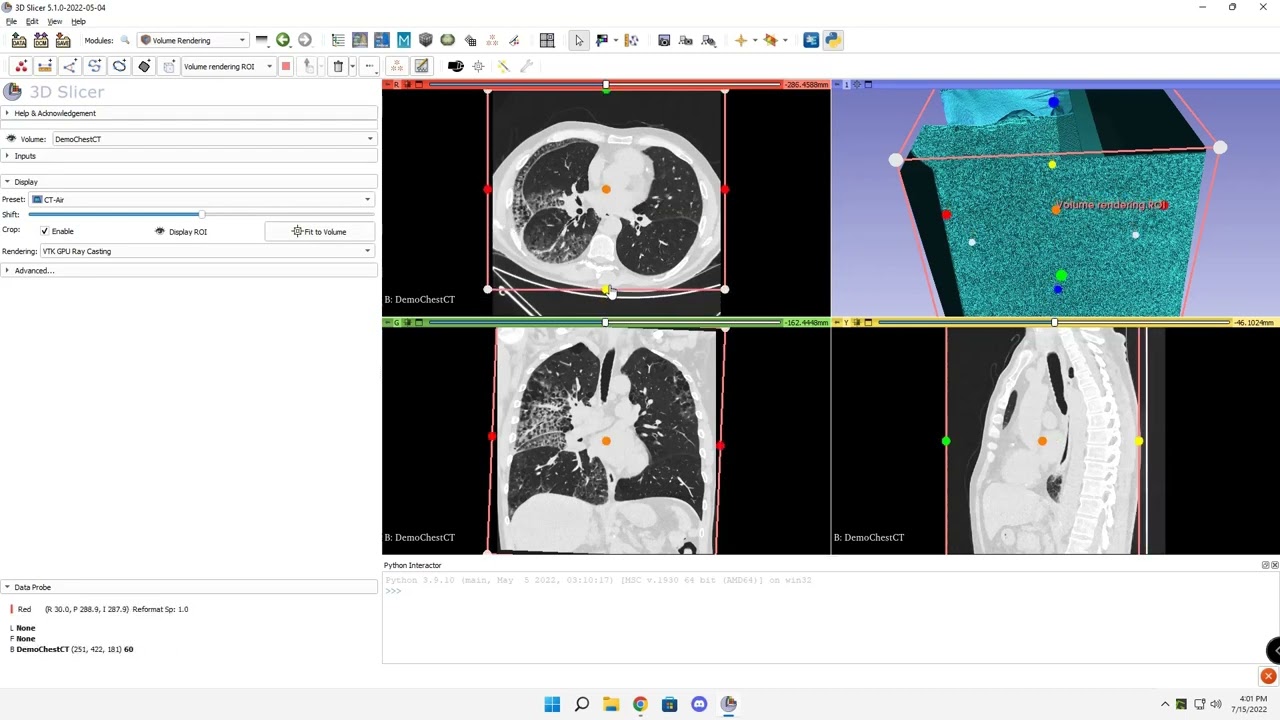
Task: Open the Windows Start menu
Action: pos(552,704)
